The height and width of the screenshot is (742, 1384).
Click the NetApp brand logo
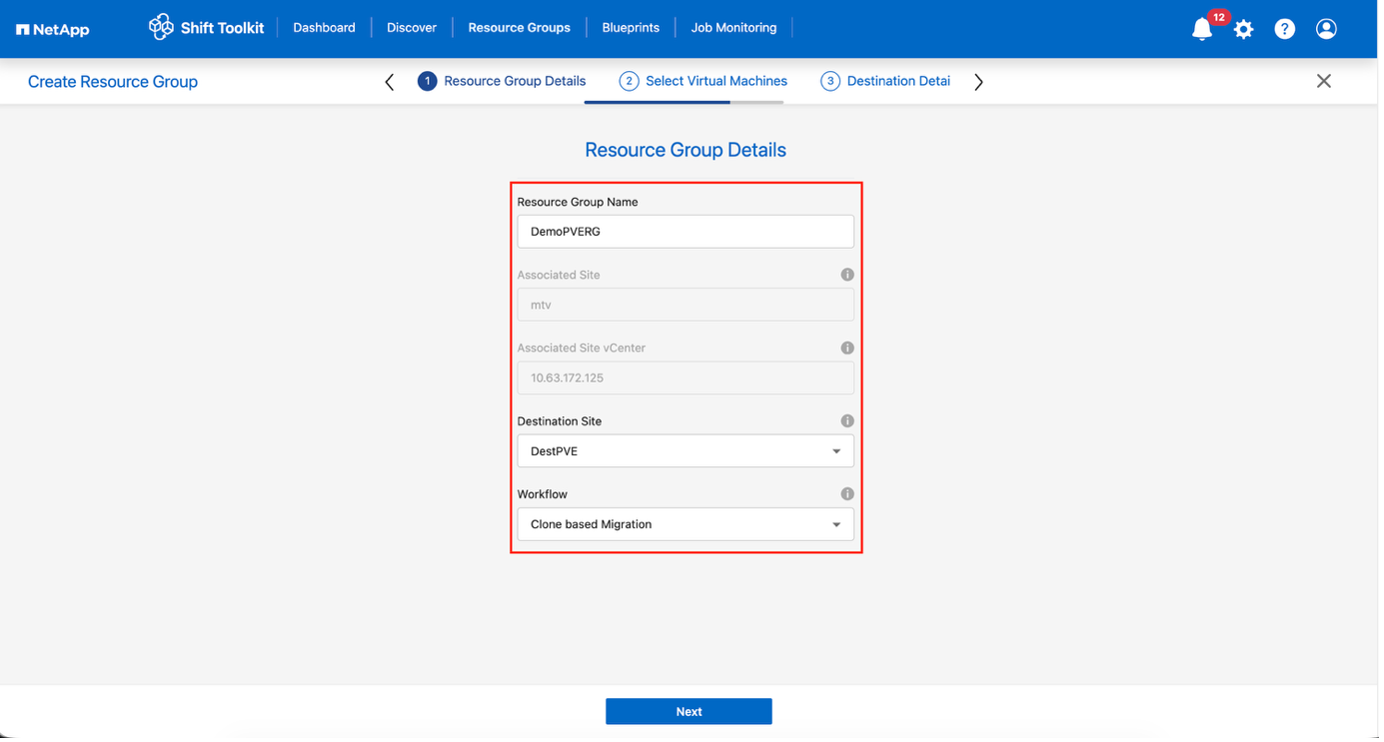point(52,29)
